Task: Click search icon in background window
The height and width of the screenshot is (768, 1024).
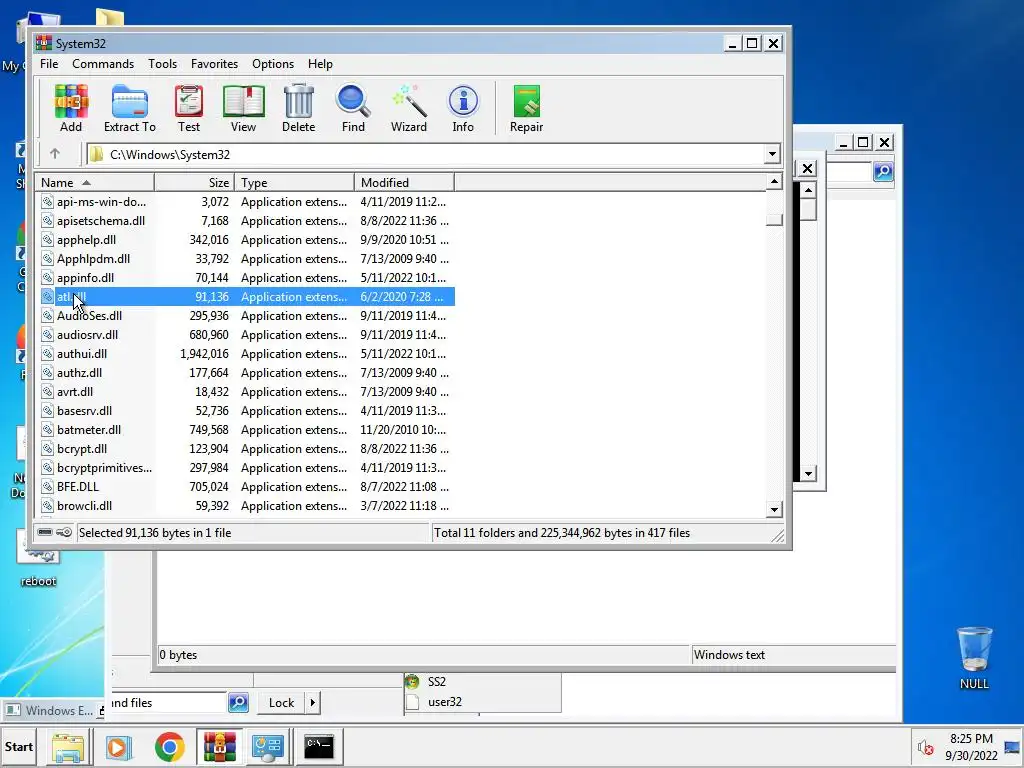Action: pyautogui.click(x=883, y=172)
